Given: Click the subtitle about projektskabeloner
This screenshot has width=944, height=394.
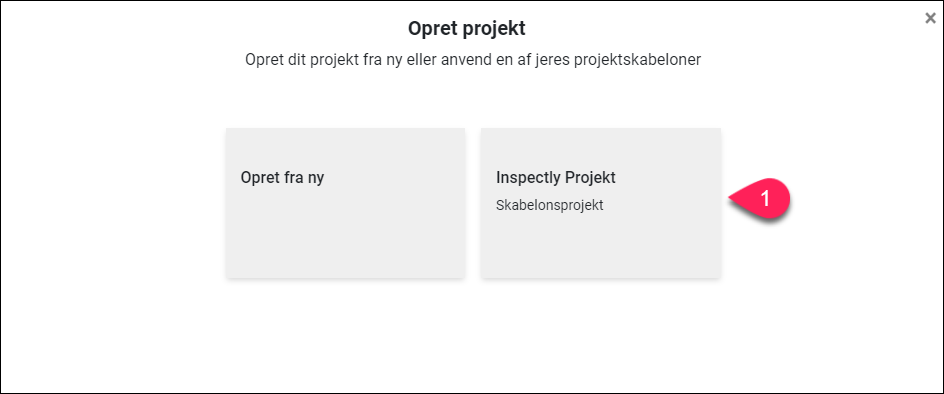Looking at the screenshot, I should 473,60.
